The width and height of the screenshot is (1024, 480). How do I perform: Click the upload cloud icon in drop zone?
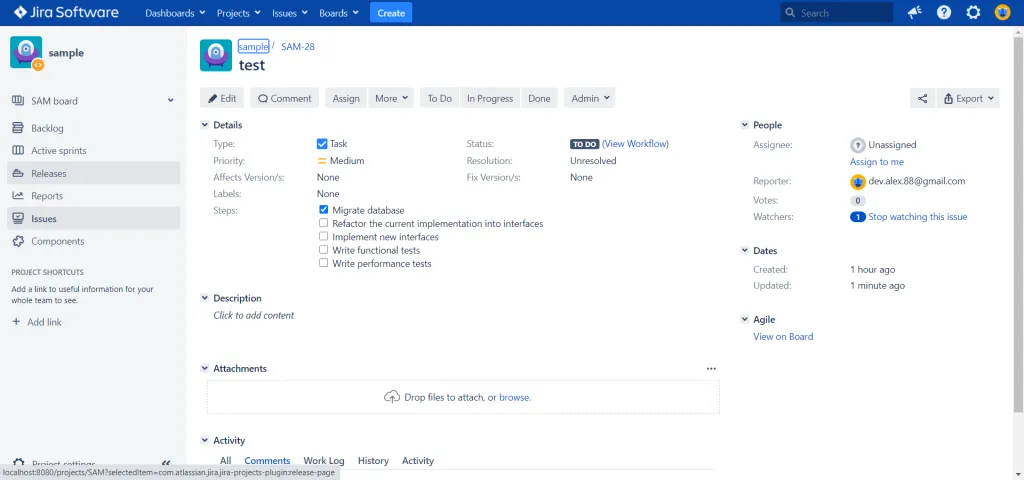(392, 397)
